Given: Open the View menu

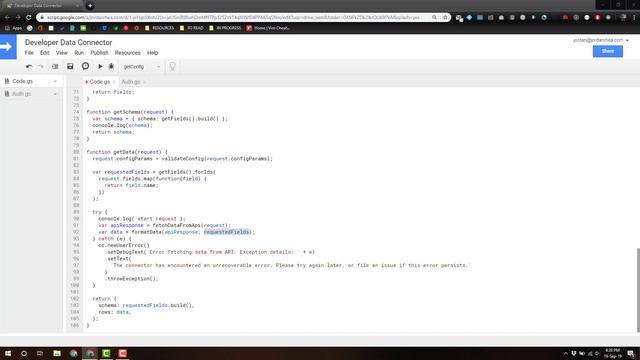Looking at the screenshot, I should click(x=62, y=53).
